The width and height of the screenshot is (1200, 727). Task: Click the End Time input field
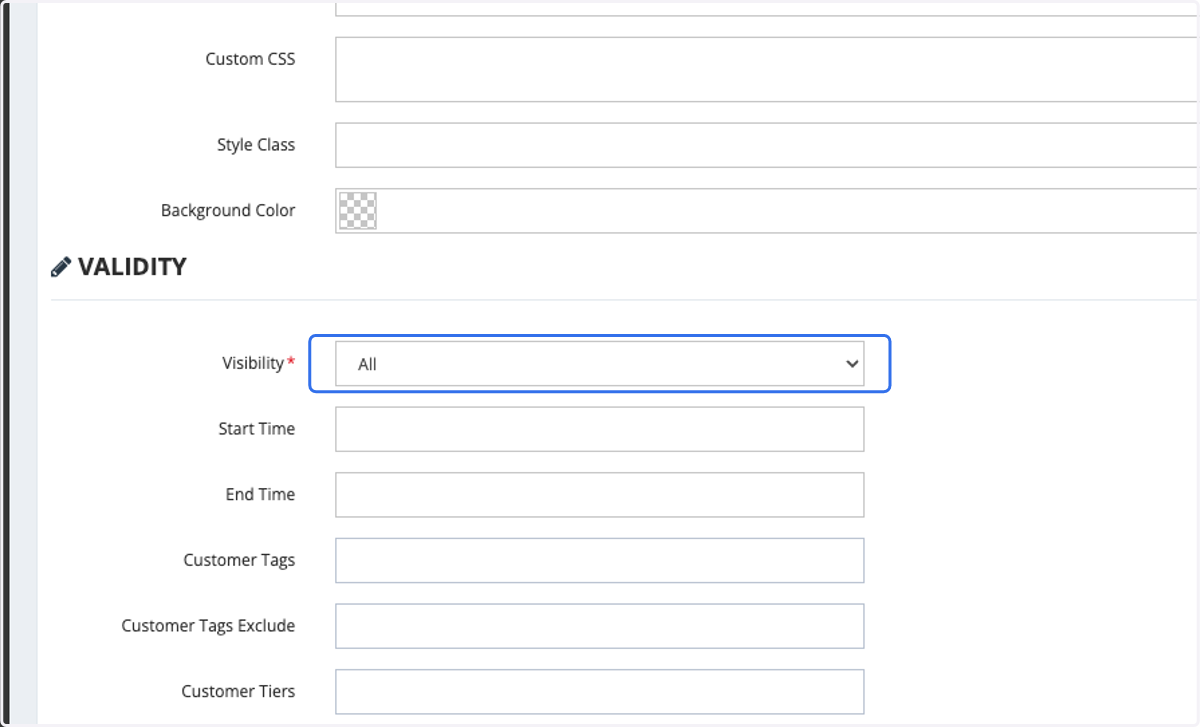(x=599, y=495)
